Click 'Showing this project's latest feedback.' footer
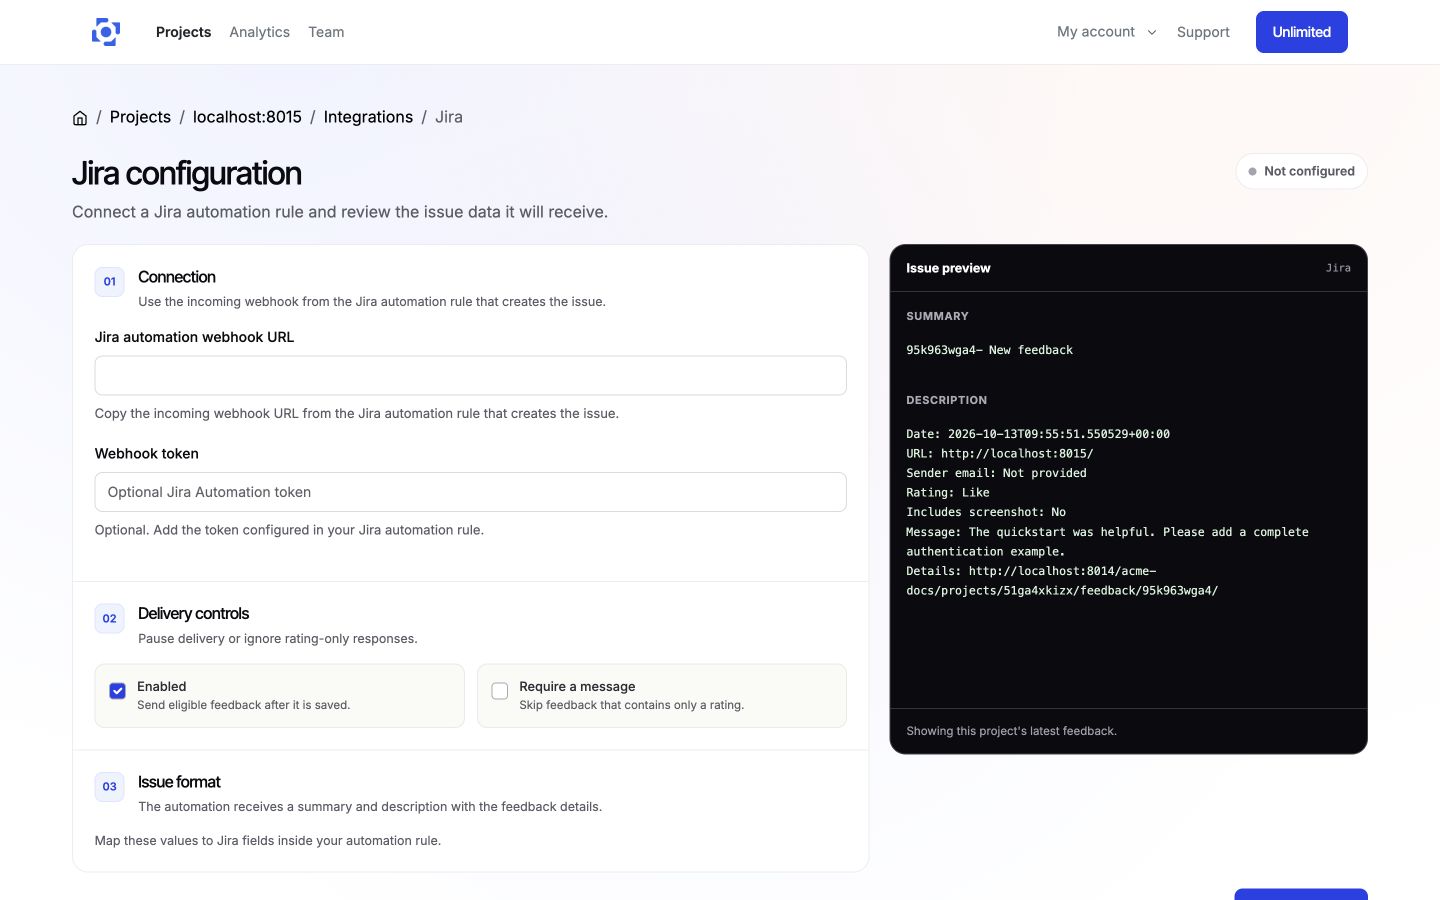 point(1011,731)
